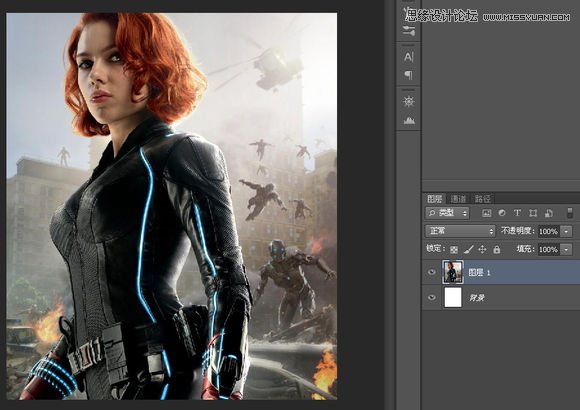Open the 正常 blend mode dropdown
The image size is (580, 410).
click(460, 231)
